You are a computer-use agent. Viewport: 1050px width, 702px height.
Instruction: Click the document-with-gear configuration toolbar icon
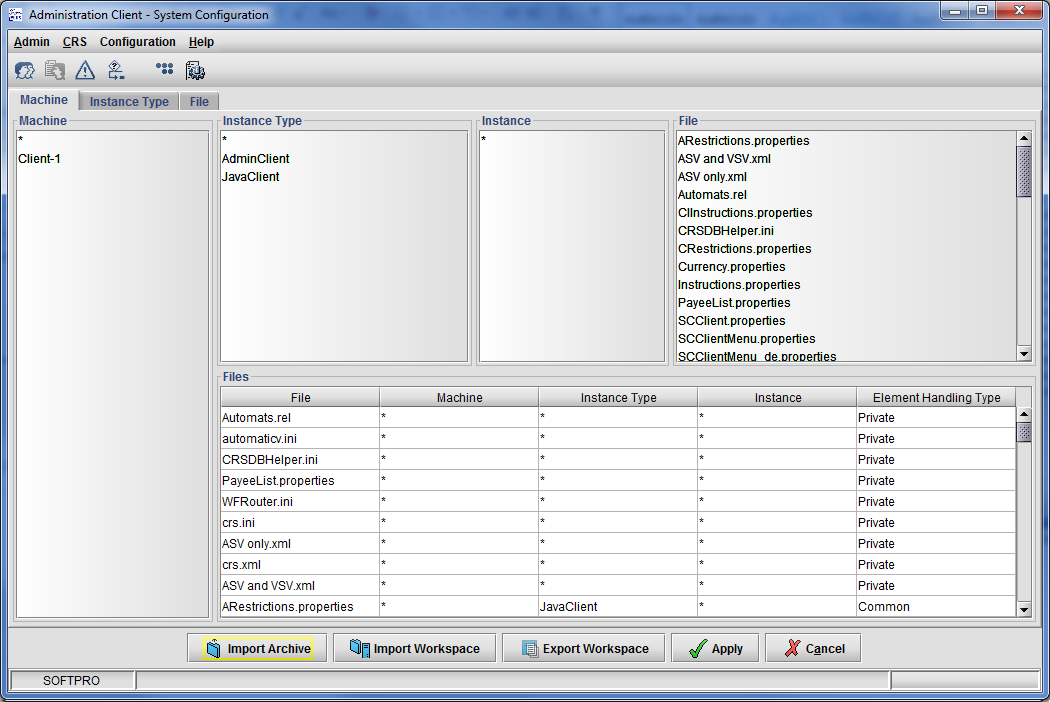click(x=195, y=70)
